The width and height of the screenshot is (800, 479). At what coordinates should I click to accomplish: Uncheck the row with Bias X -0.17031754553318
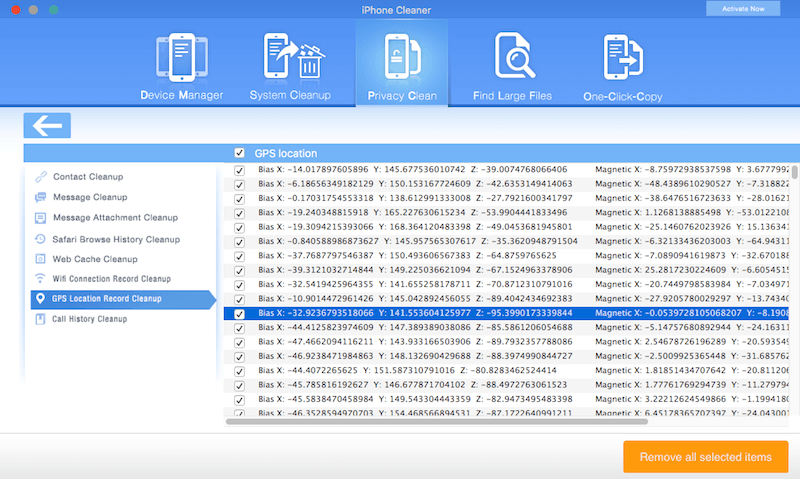[x=239, y=199]
